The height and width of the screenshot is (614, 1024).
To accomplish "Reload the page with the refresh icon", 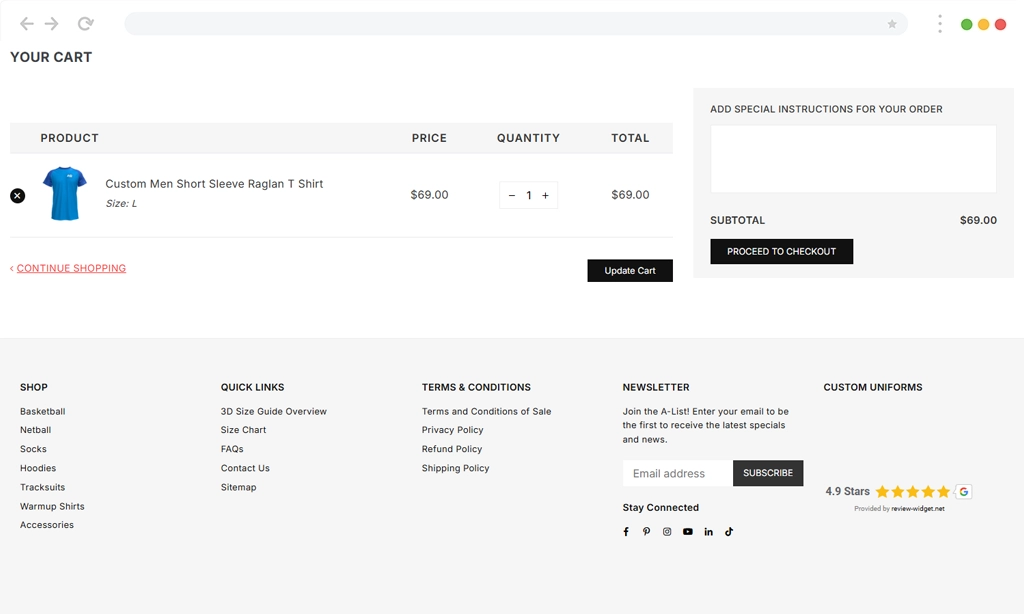I will click(x=88, y=23).
